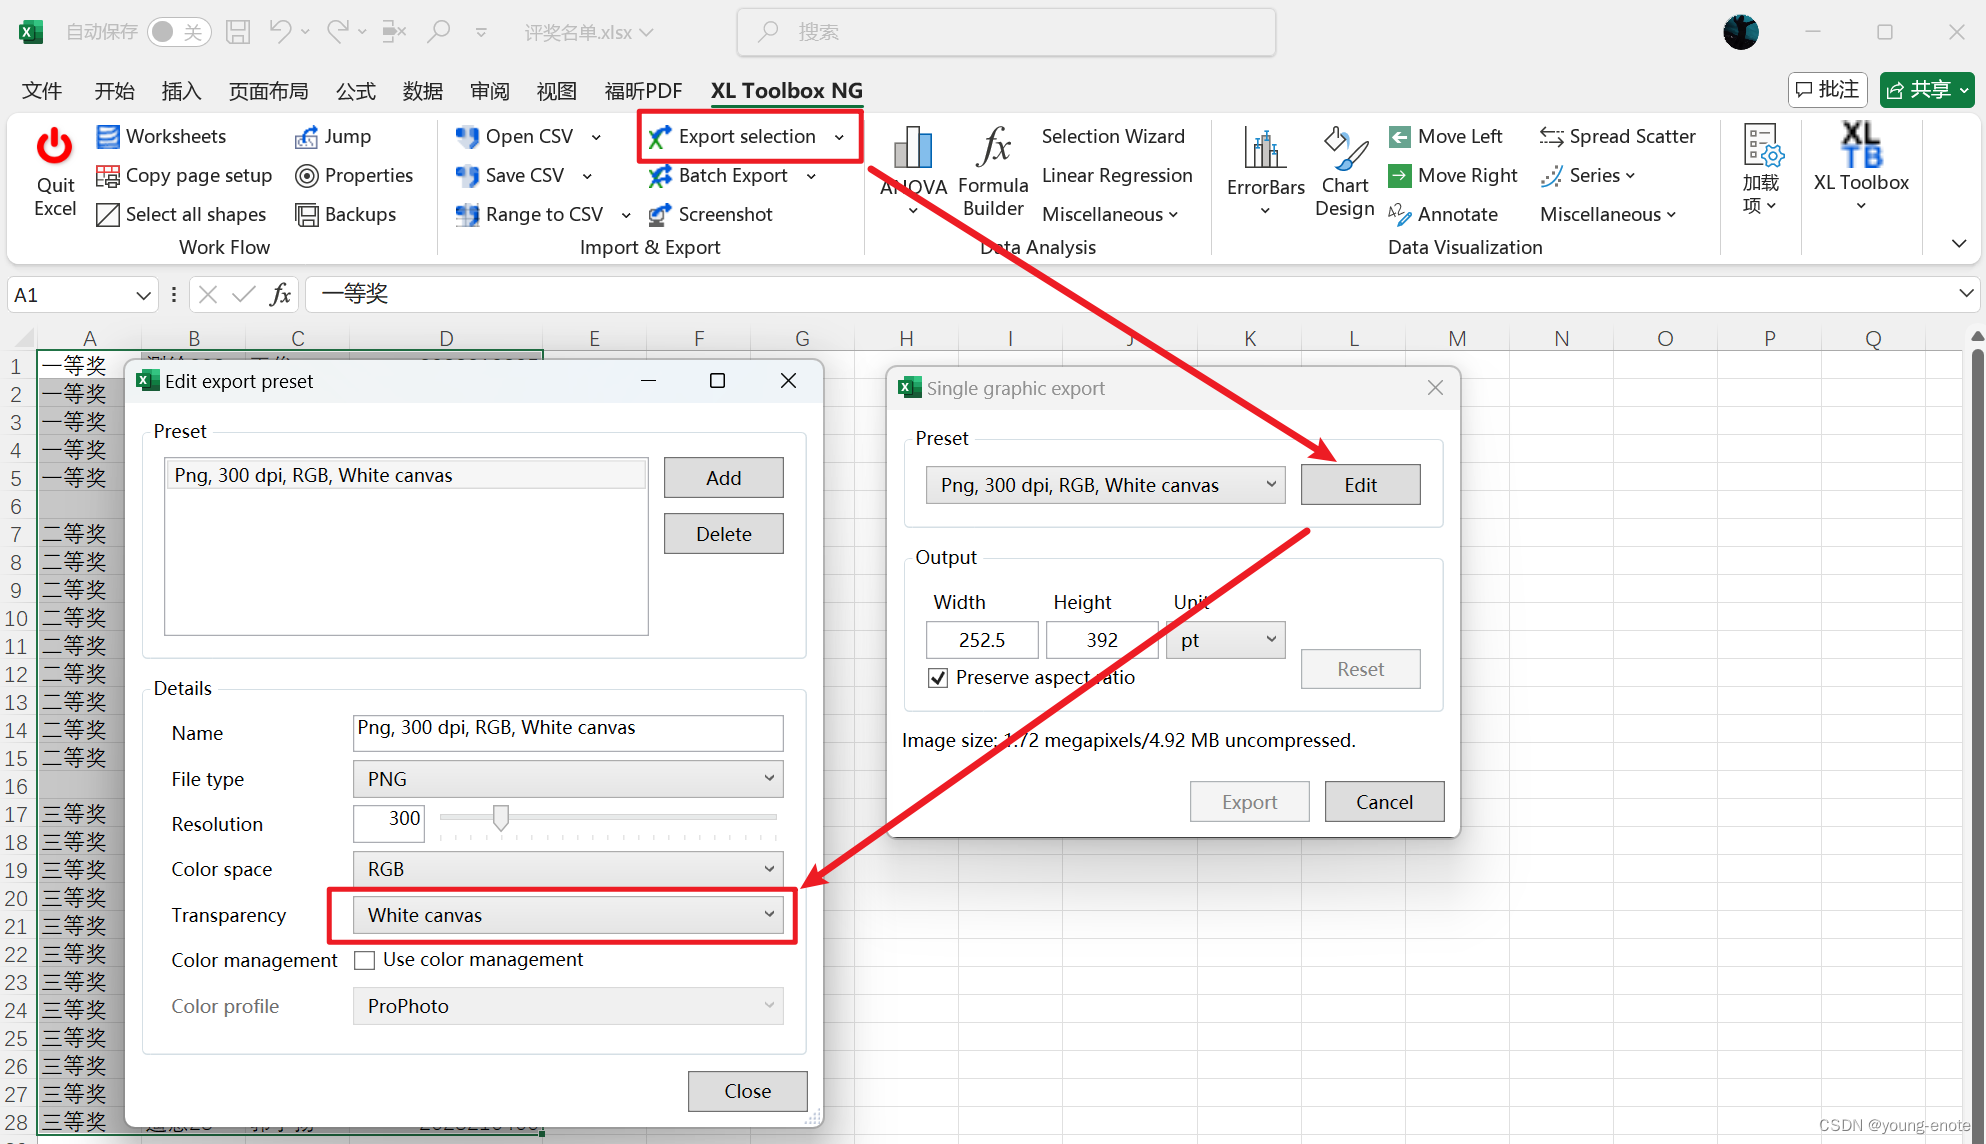
Task: Click the Width input field
Action: click(981, 640)
